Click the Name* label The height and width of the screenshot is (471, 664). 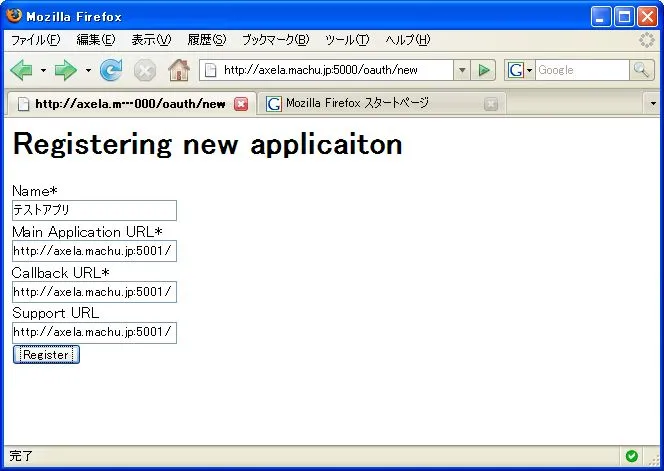35,191
